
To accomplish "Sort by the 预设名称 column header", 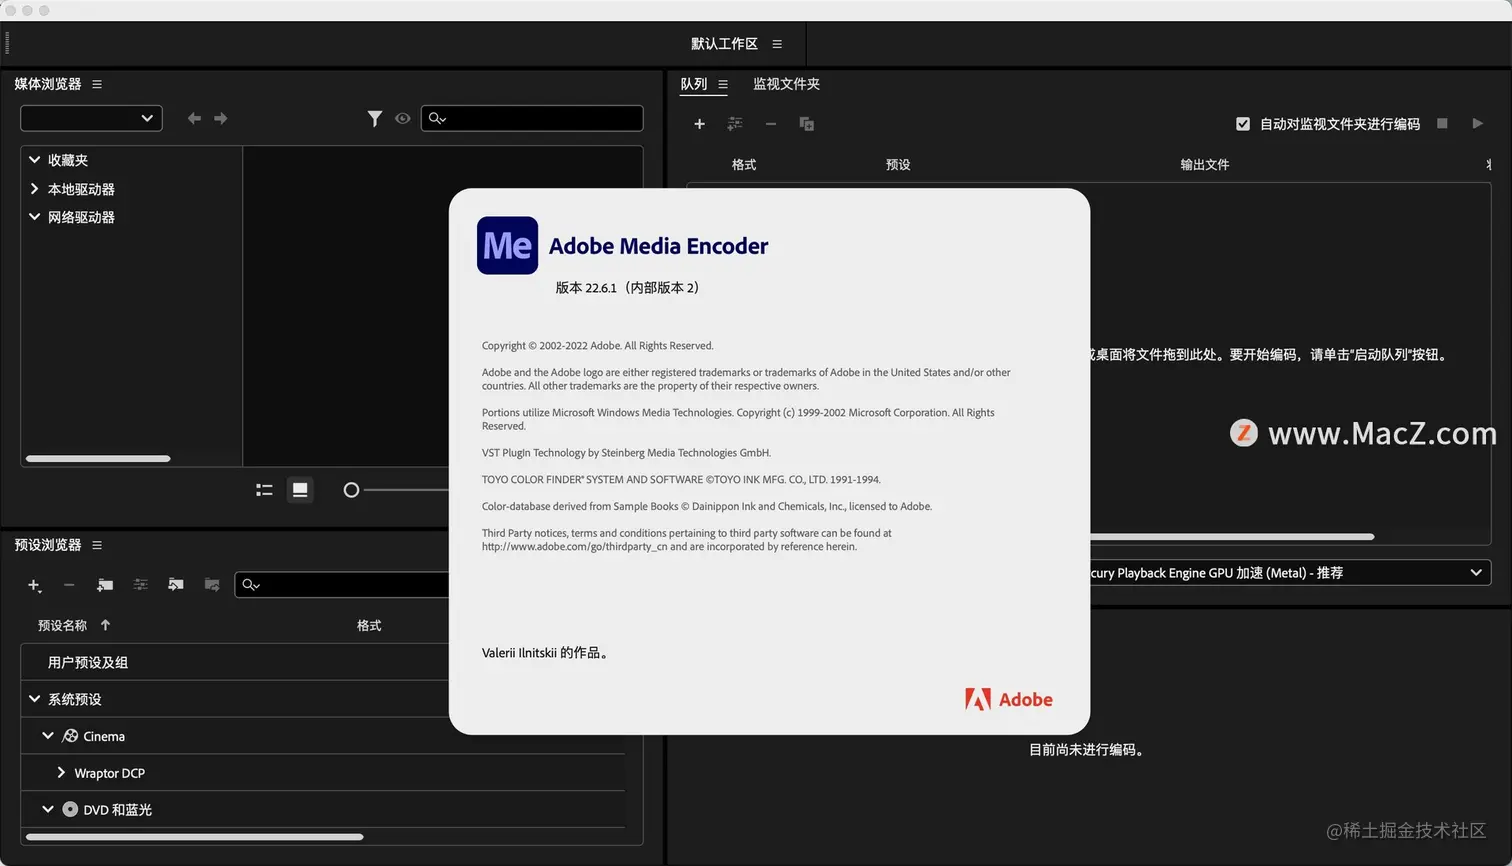I will point(62,625).
